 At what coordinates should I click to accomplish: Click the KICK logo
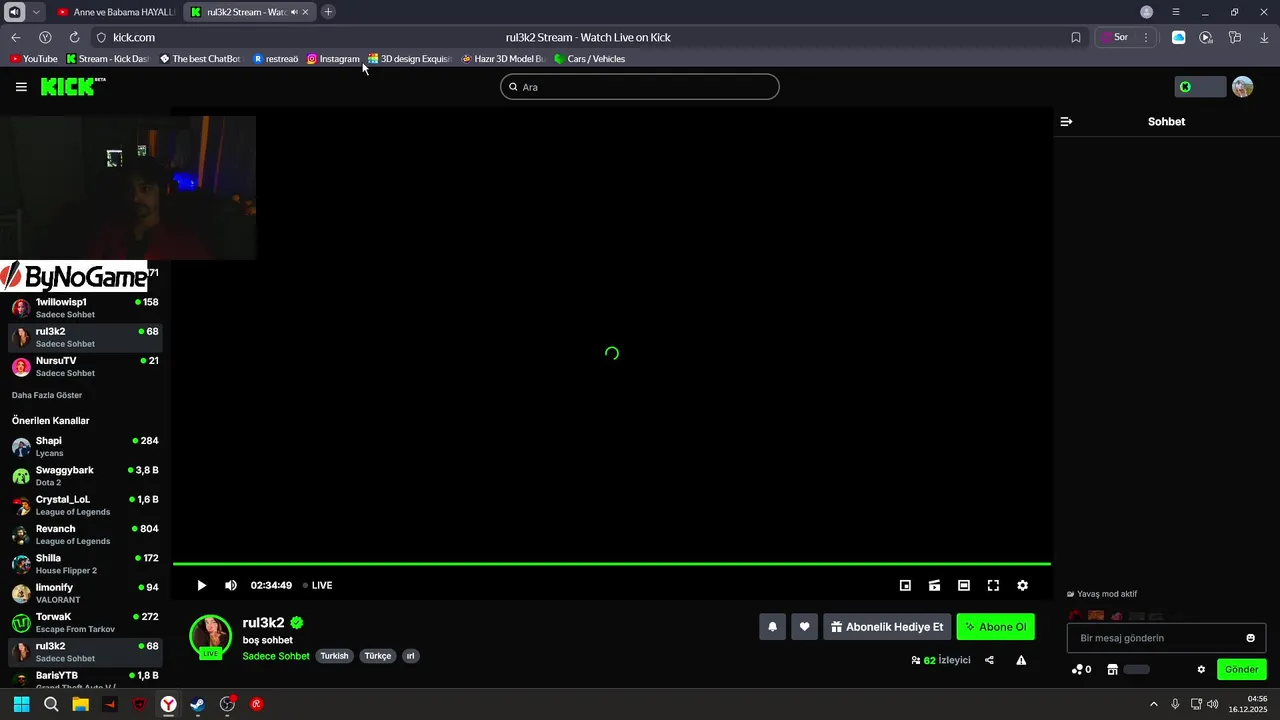click(x=72, y=87)
